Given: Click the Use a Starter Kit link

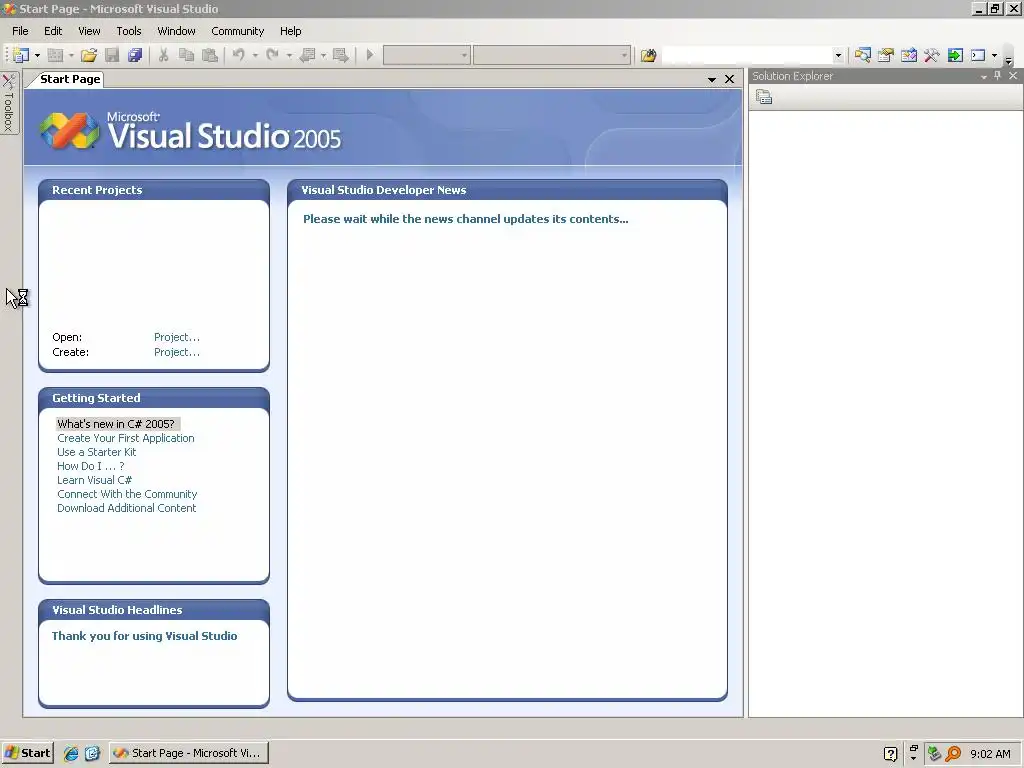Looking at the screenshot, I should click(97, 452).
